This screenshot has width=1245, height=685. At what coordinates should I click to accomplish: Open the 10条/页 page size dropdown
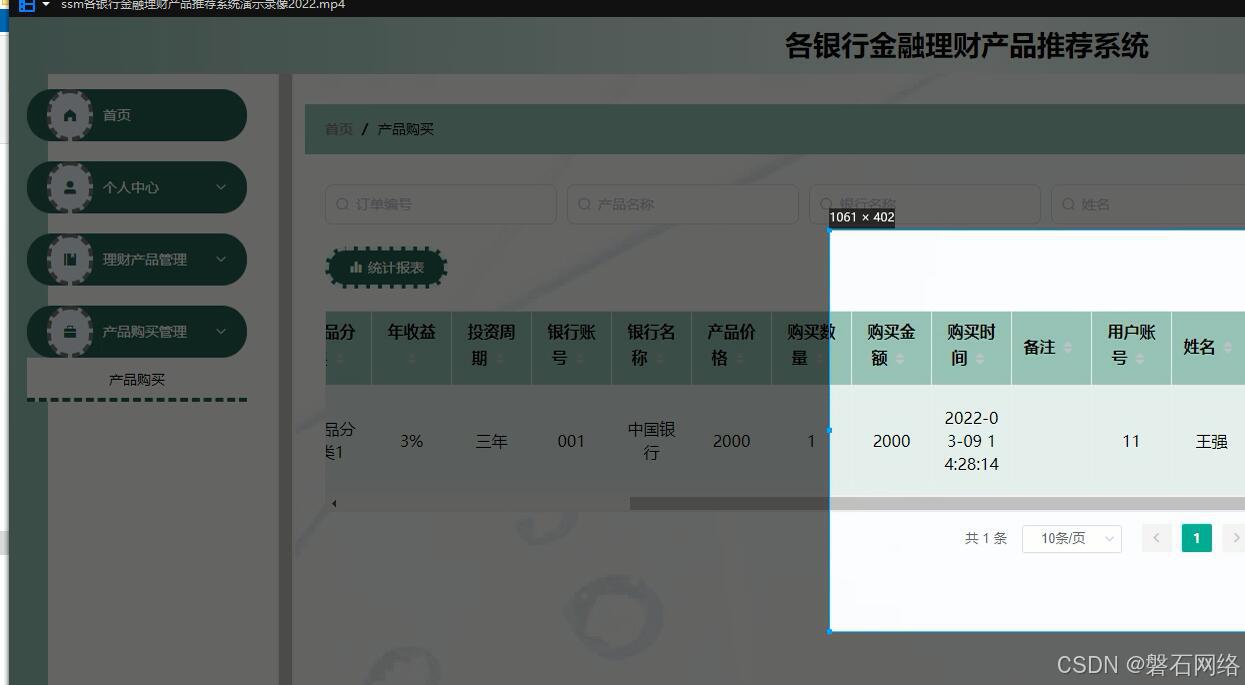click(1071, 538)
